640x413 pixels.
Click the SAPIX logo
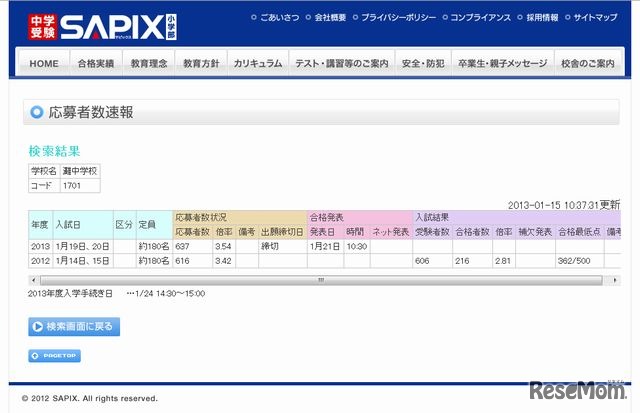tap(102, 27)
